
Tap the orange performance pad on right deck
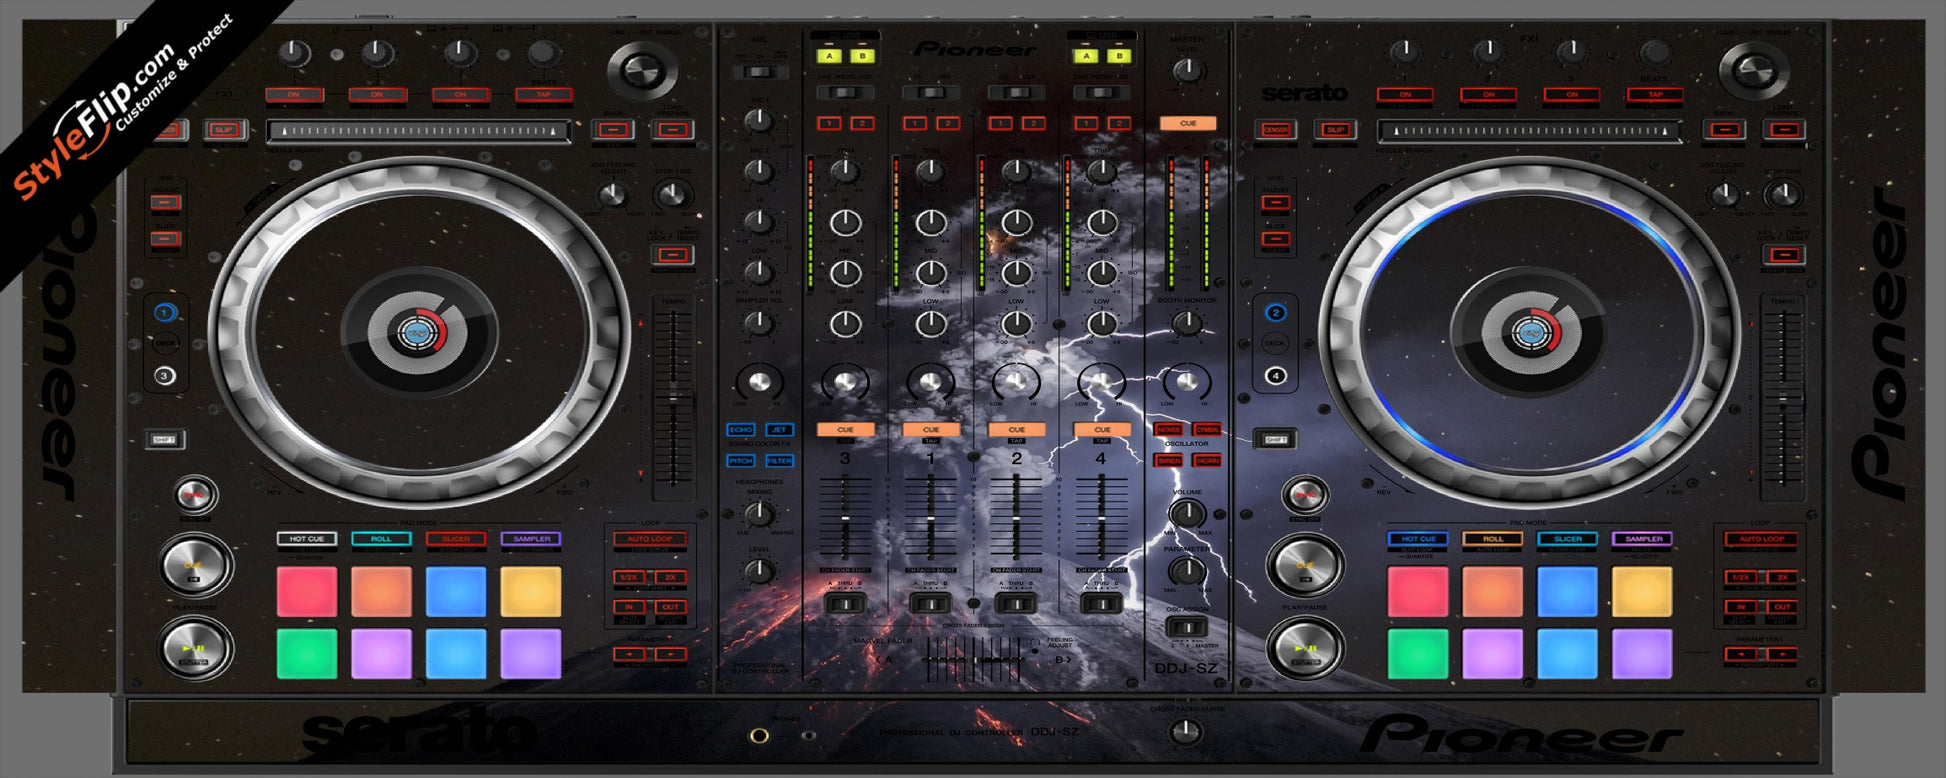click(1493, 592)
